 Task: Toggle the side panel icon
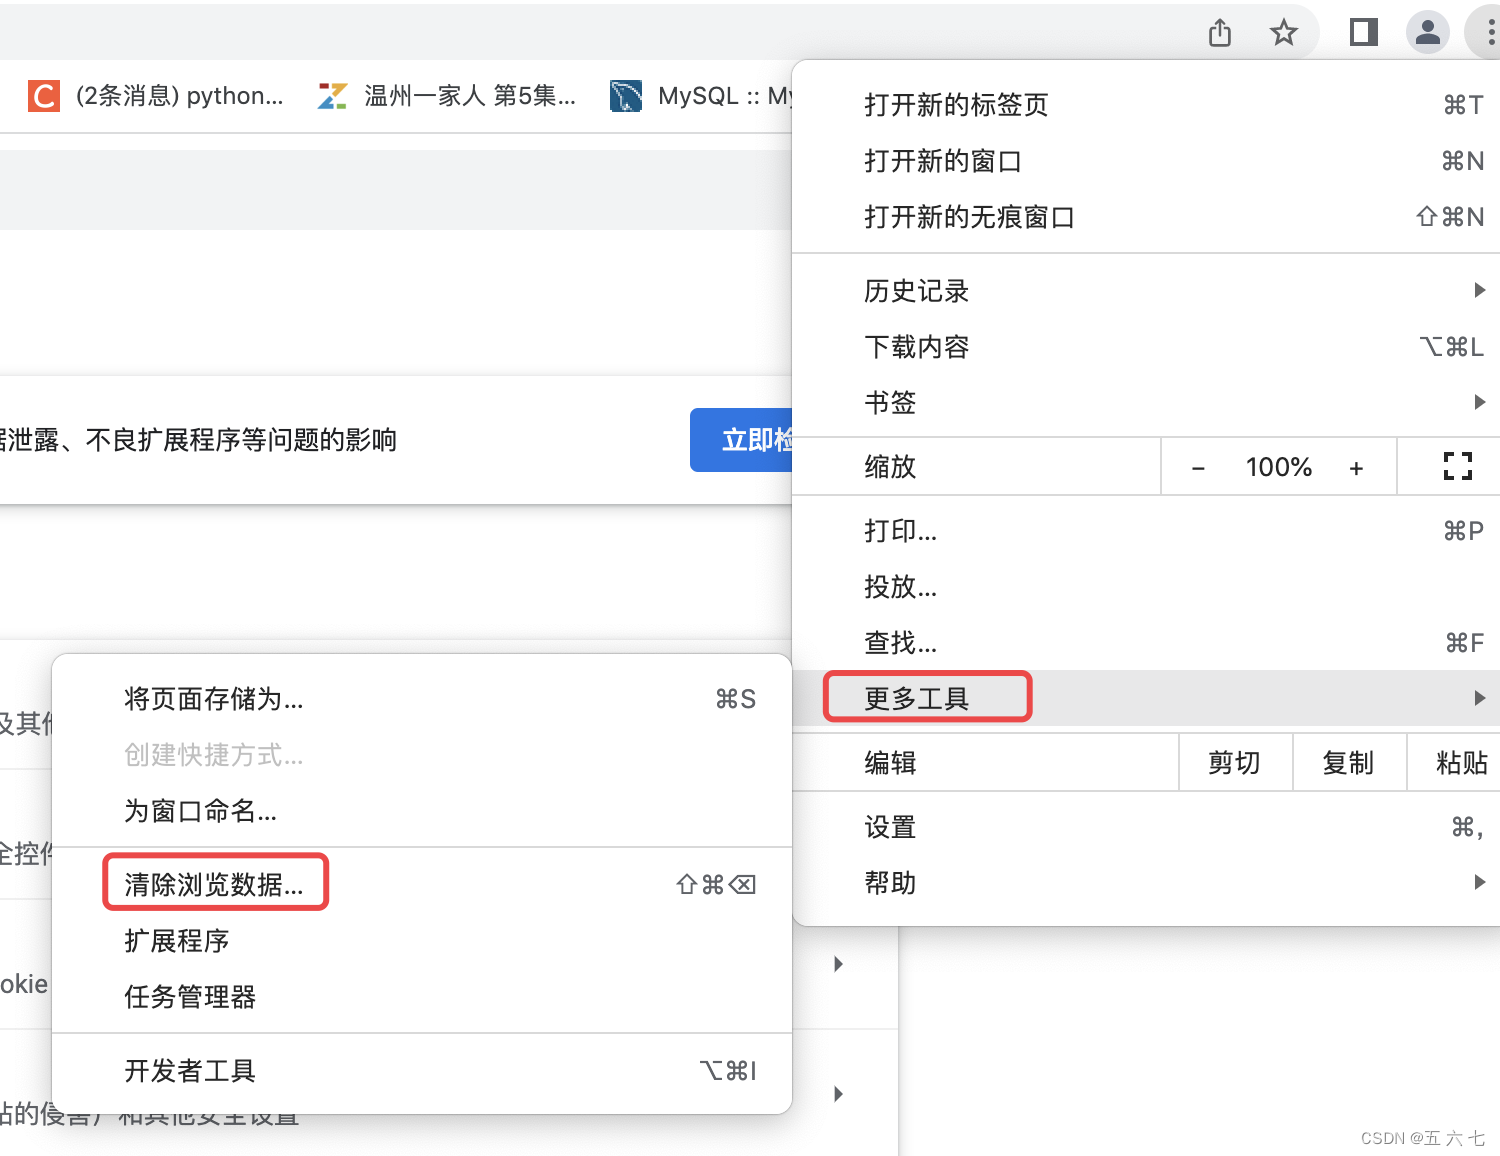pyautogui.click(x=1364, y=32)
